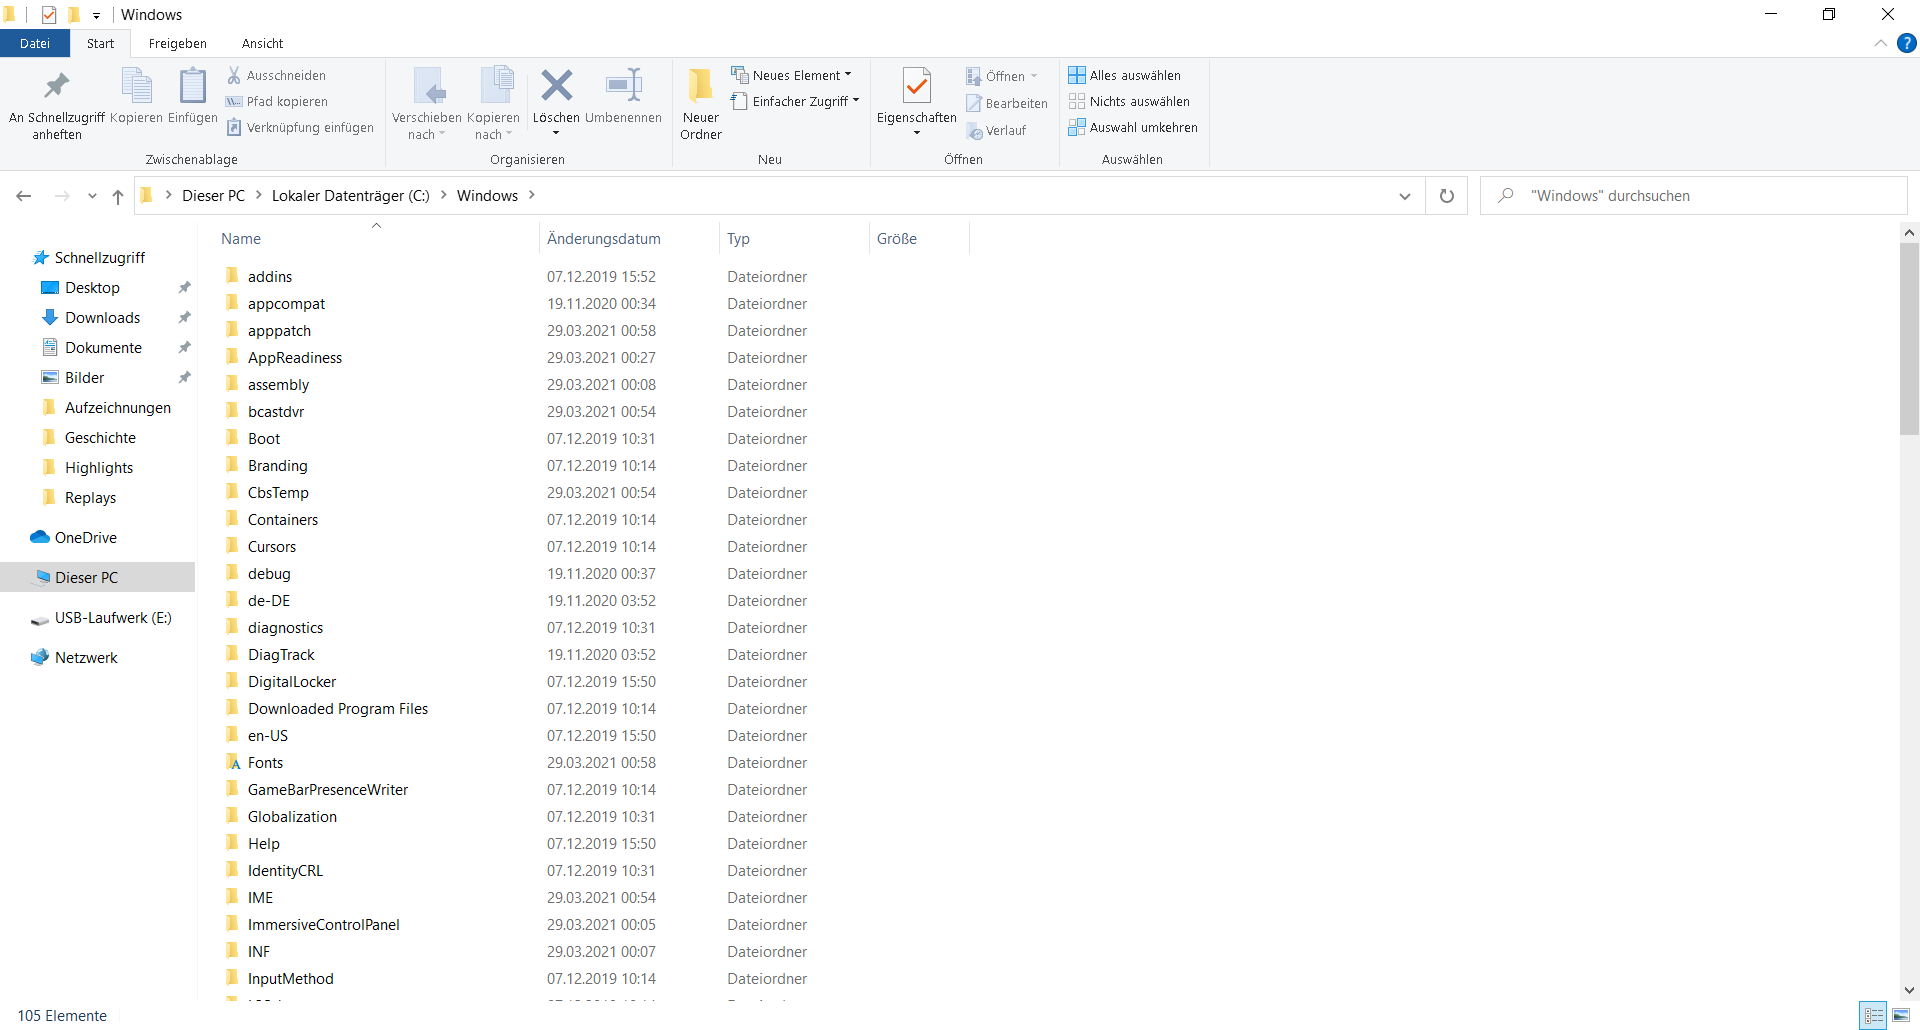Pin to quick access (An Schnellzugriff anheften)
Image resolution: width=1920 pixels, height=1030 pixels.
[x=57, y=103]
